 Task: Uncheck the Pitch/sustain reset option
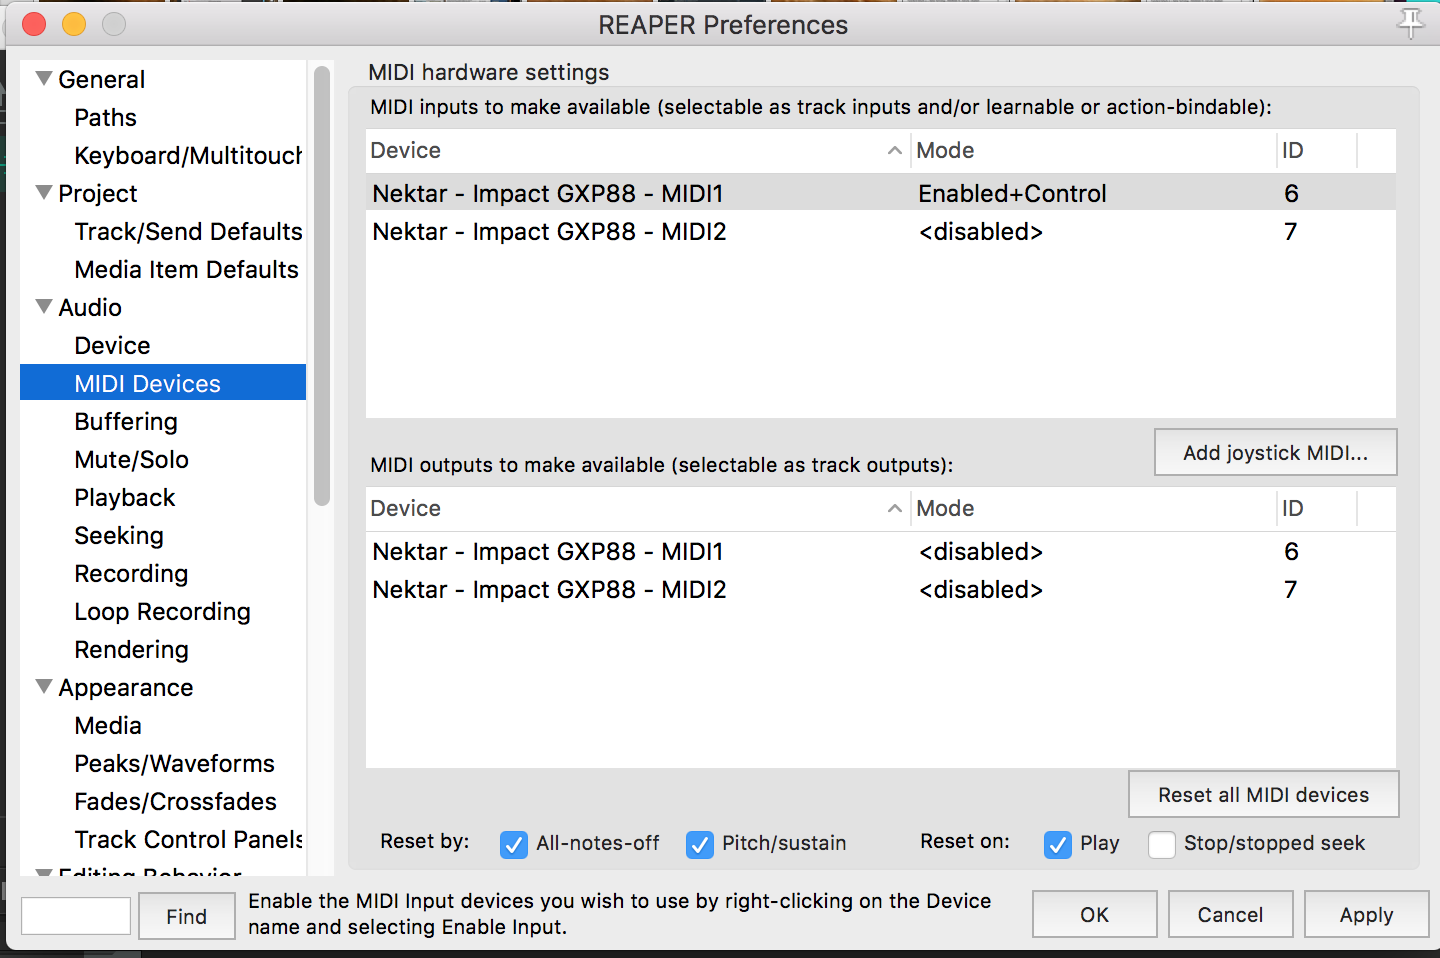700,845
